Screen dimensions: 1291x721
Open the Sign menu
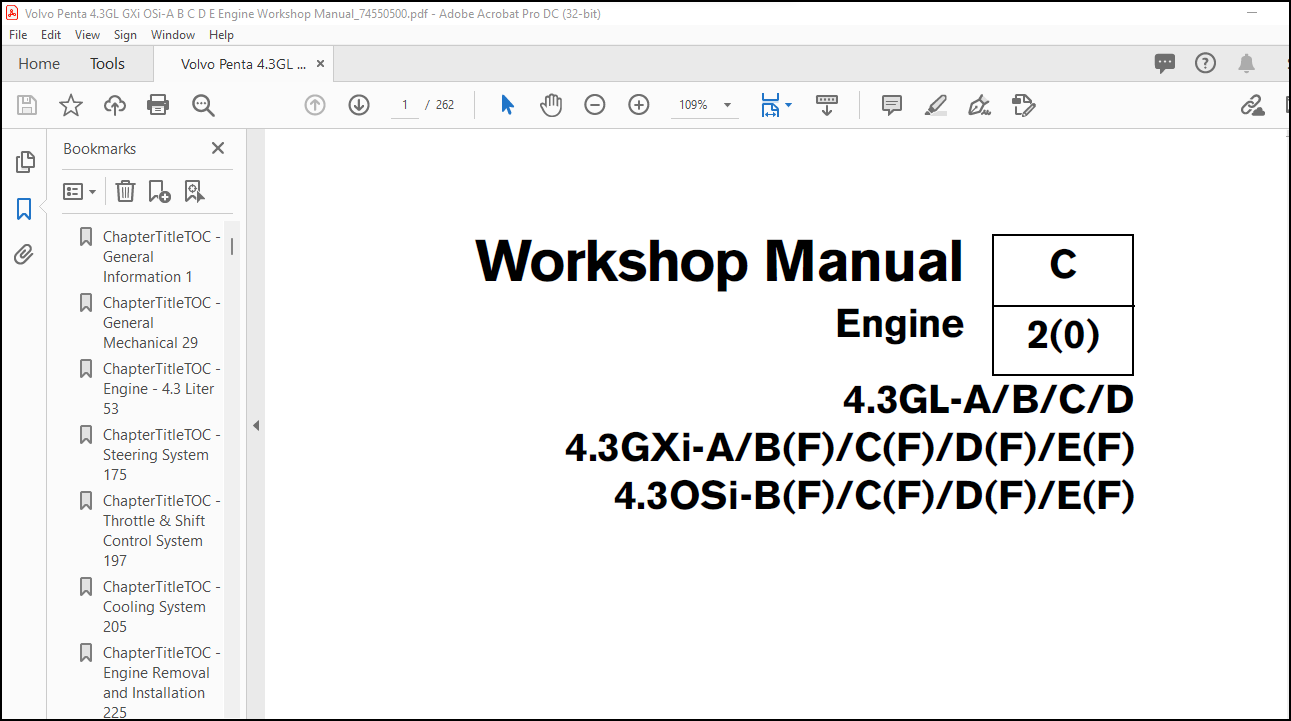pyautogui.click(x=125, y=34)
